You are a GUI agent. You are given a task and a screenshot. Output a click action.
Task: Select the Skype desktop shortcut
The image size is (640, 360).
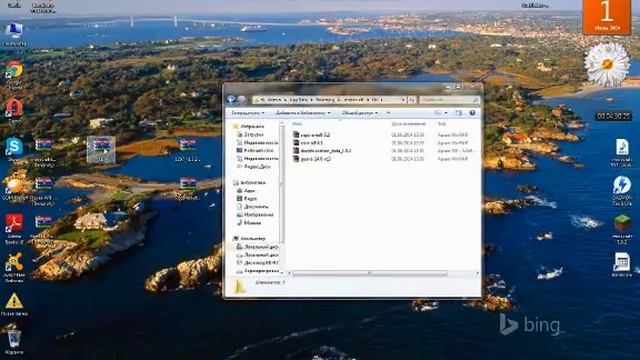click(x=14, y=150)
